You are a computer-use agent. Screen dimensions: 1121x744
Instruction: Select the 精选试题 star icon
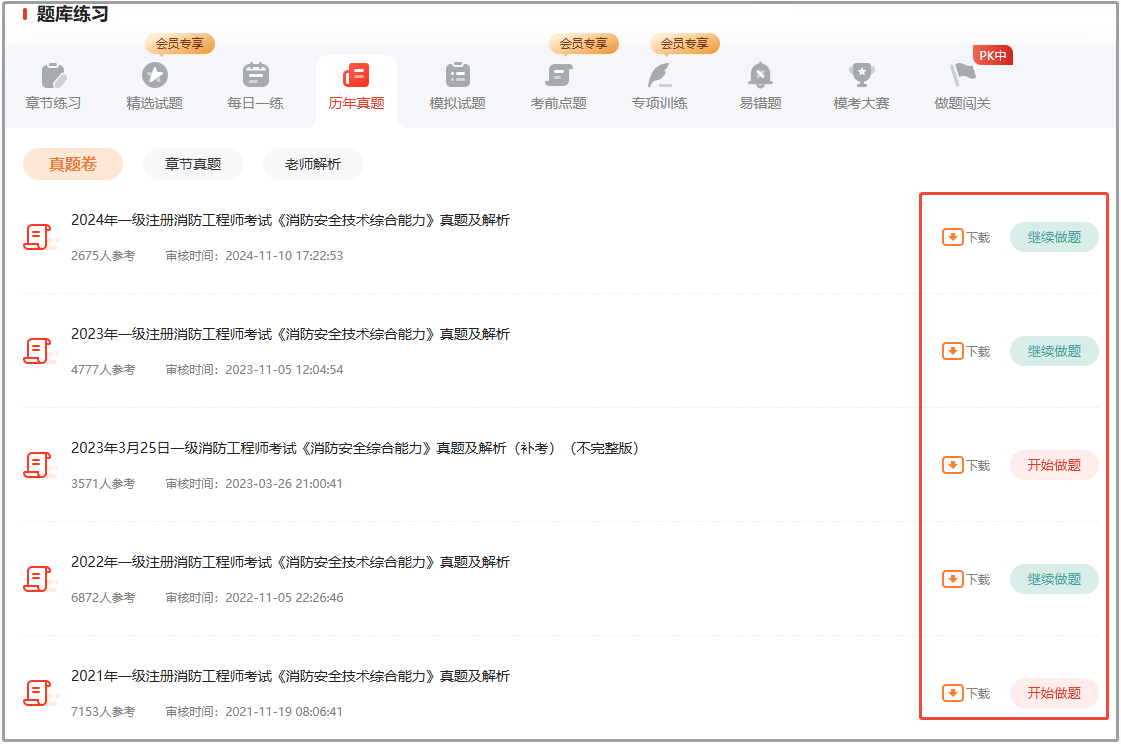point(155,75)
